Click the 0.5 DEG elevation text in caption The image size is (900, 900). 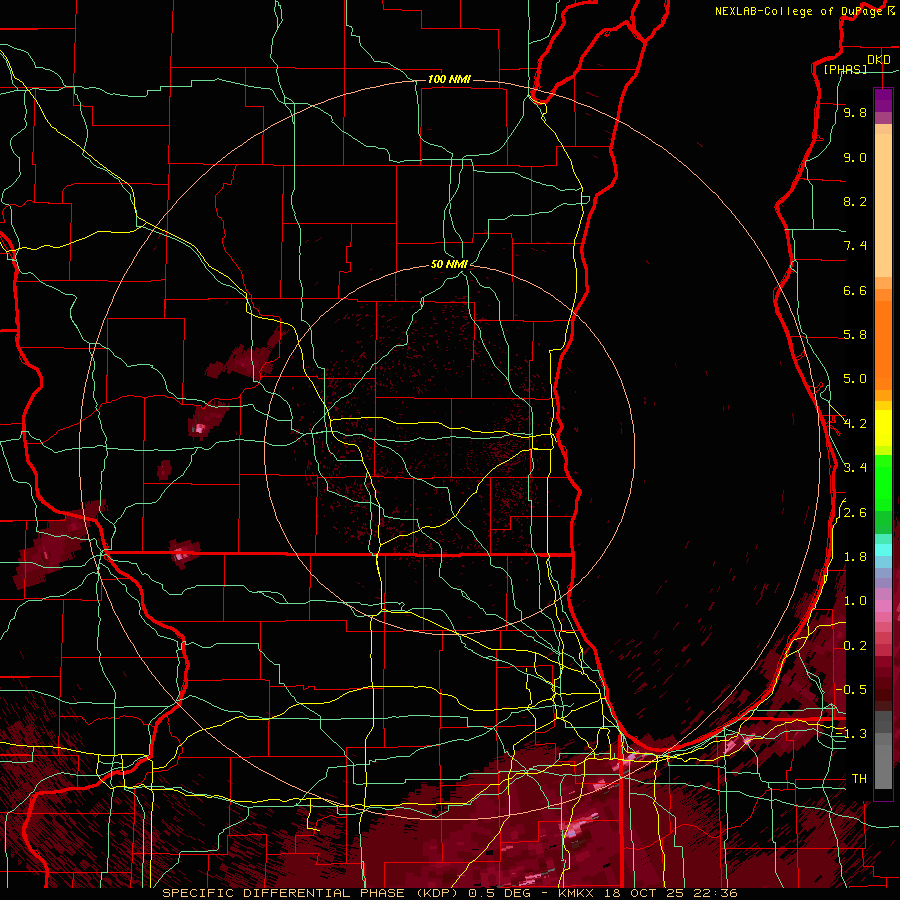[x=498, y=893]
